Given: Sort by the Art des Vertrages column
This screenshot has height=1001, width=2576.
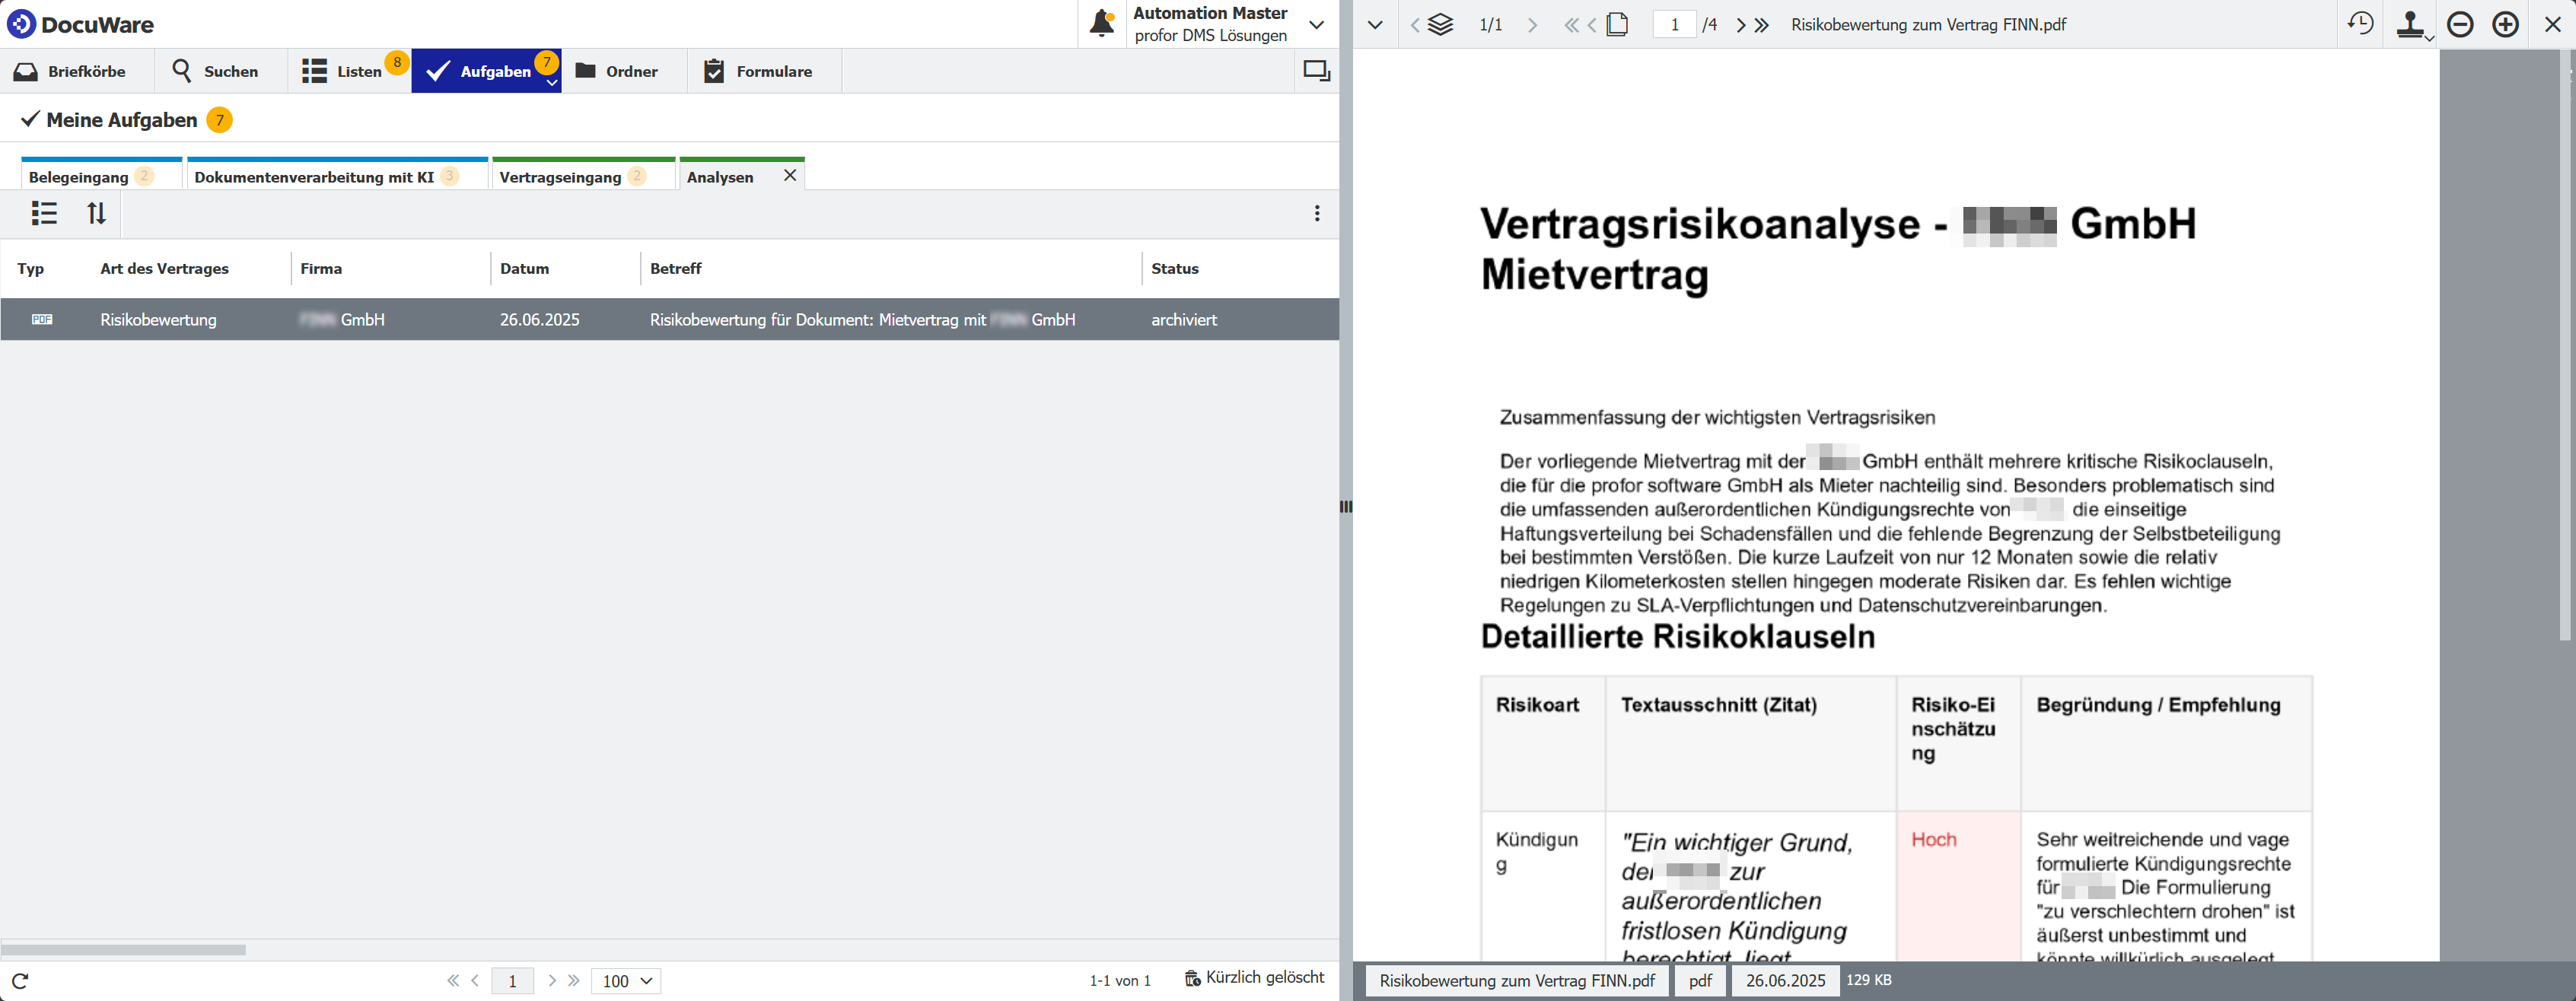Looking at the screenshot, I should click(x=164, y=268).
